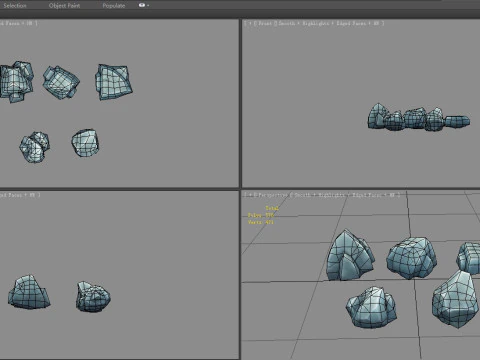The height and width of the screenshot is (360, 480).
Task: Click the shading label in the top-left viewport
Action: 18,23
